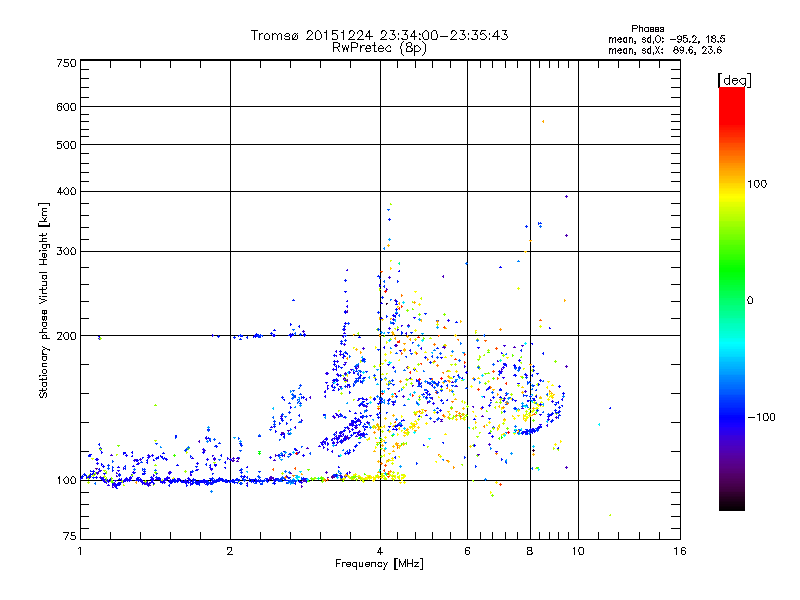Click the y-axis tick label "200"

click(66, 336)
